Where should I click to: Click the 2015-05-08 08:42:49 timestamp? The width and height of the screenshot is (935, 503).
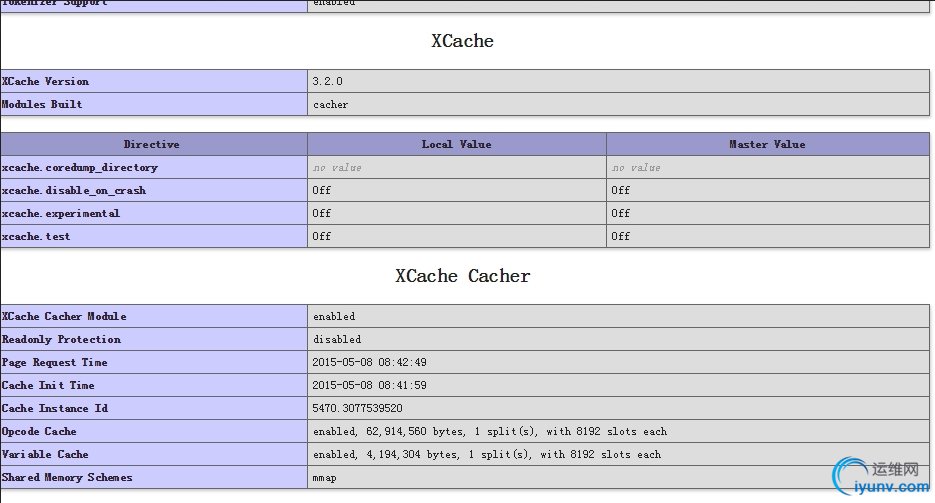369,362
